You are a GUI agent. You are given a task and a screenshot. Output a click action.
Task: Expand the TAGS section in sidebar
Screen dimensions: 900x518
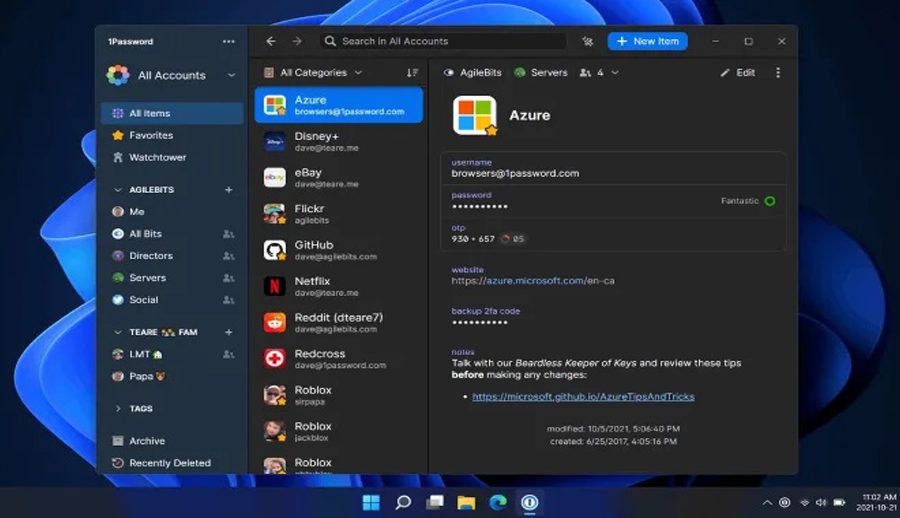tap(119, 408)
